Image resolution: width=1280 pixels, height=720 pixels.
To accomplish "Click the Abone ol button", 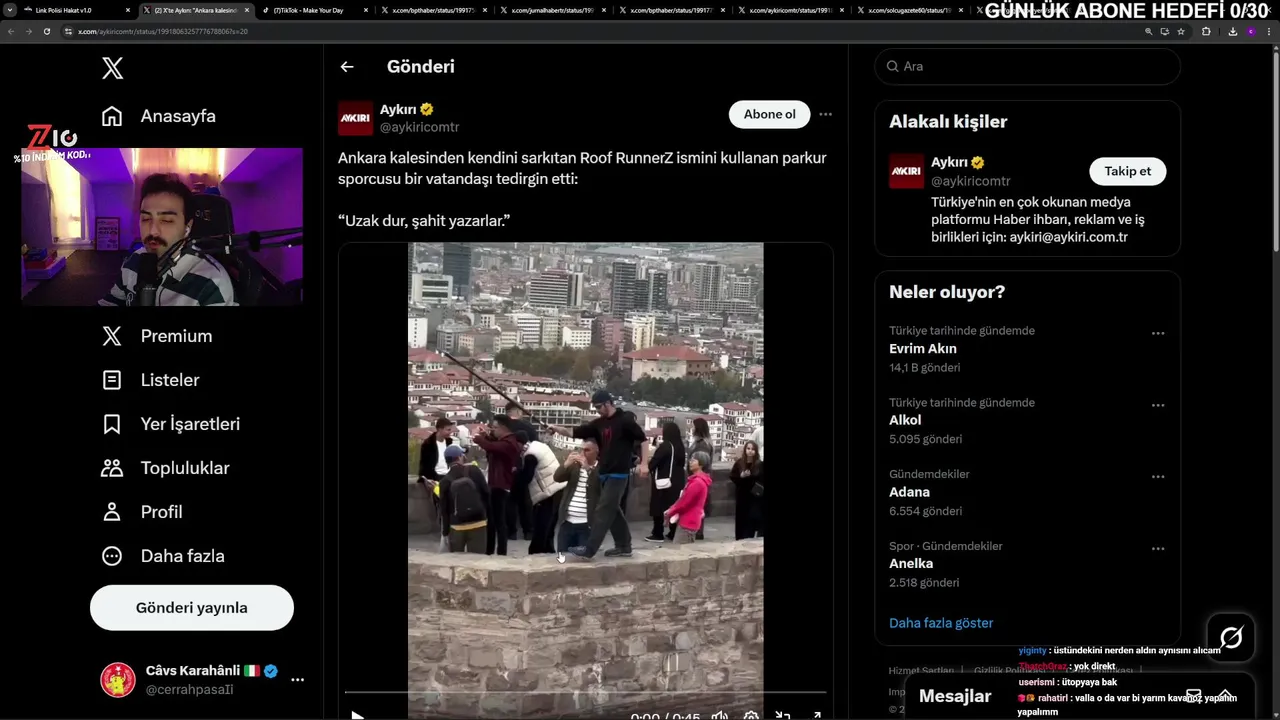I will click(769, 114).
